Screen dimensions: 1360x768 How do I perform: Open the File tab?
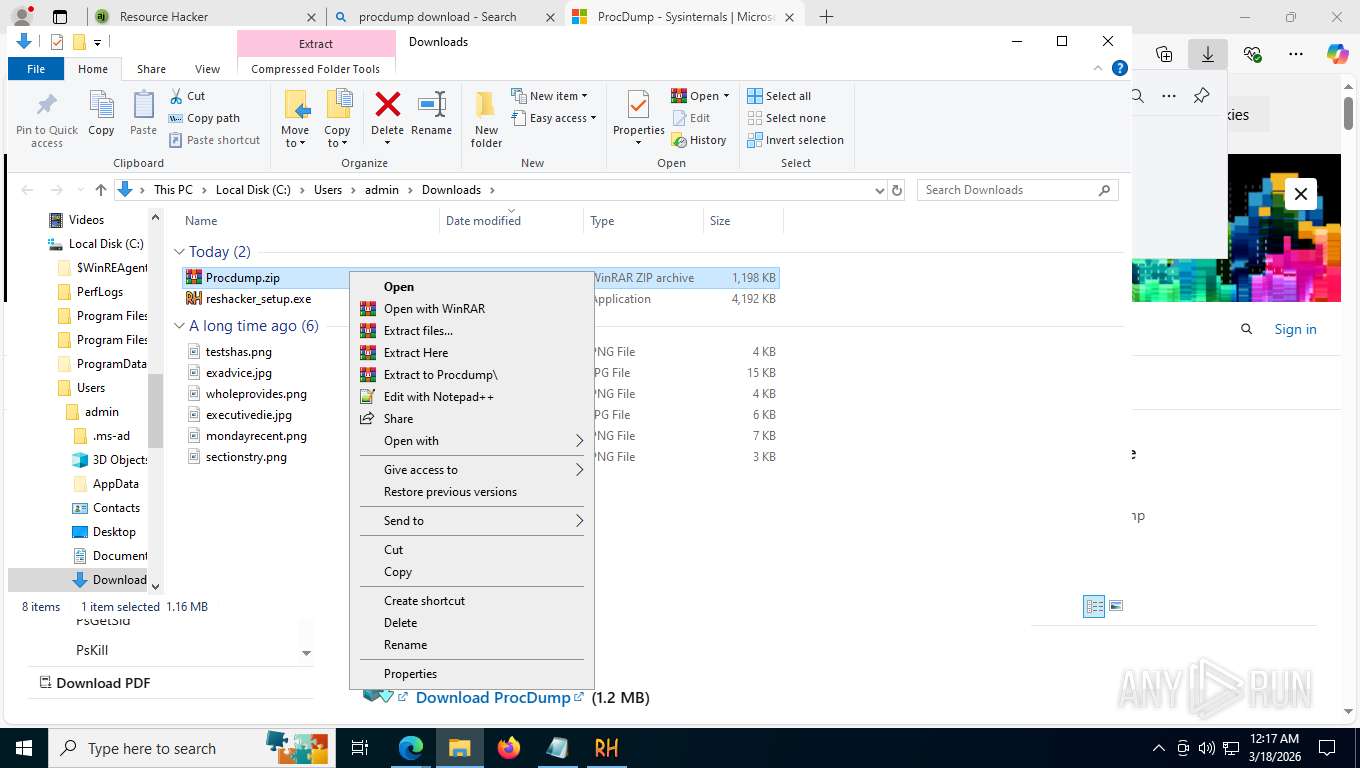coord(36,69)
